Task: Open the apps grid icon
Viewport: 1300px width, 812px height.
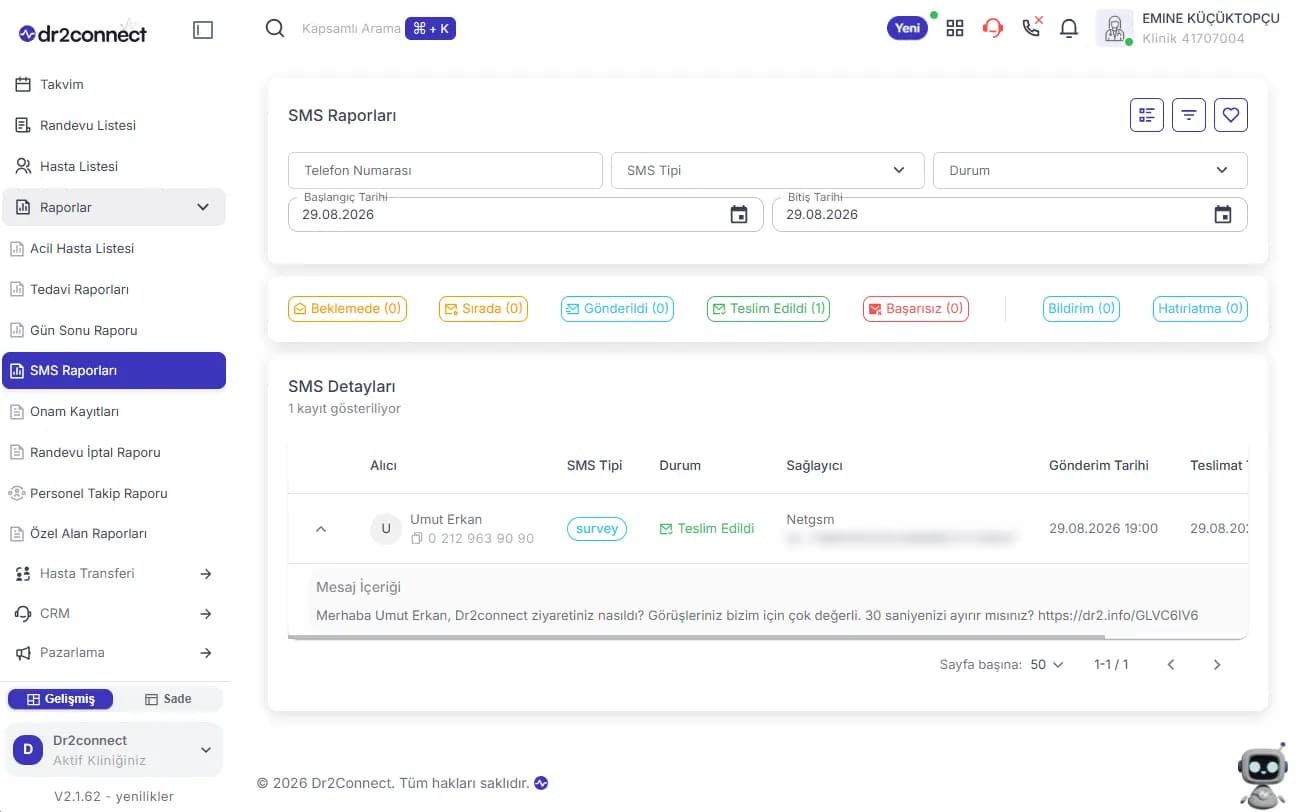Action: tap(955, 28)
